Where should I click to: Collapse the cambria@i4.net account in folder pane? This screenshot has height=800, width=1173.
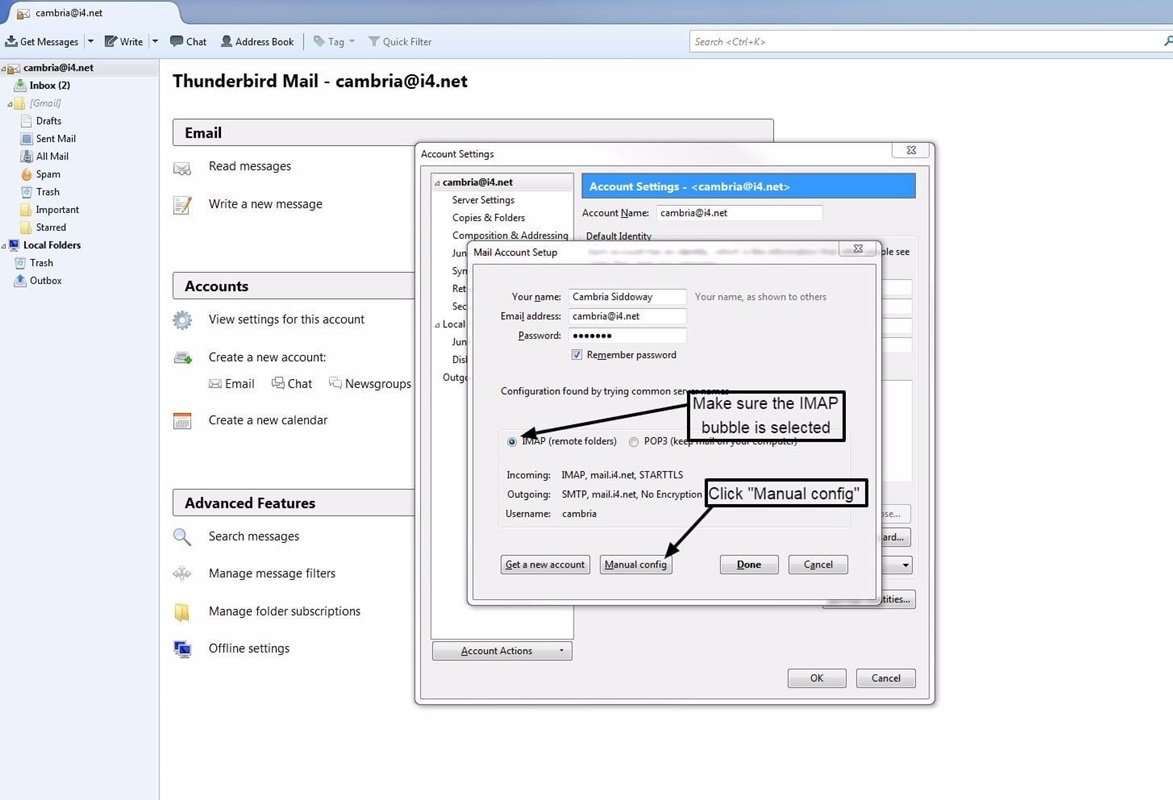click(x=4, y=68)
